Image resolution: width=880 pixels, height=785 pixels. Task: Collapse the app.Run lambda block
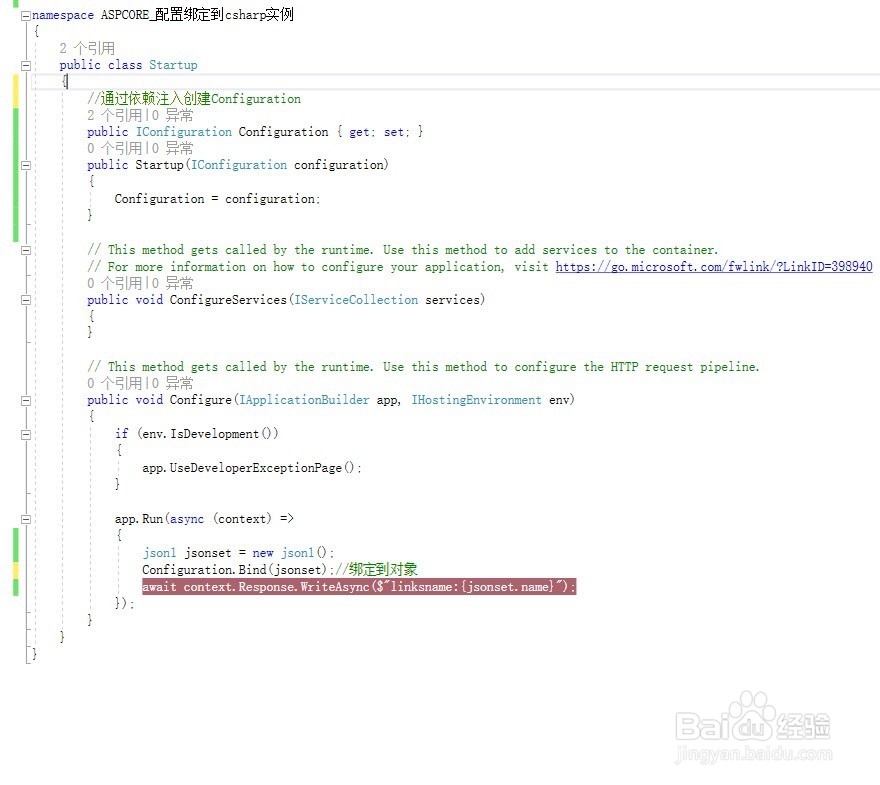(x=25, y=518)
